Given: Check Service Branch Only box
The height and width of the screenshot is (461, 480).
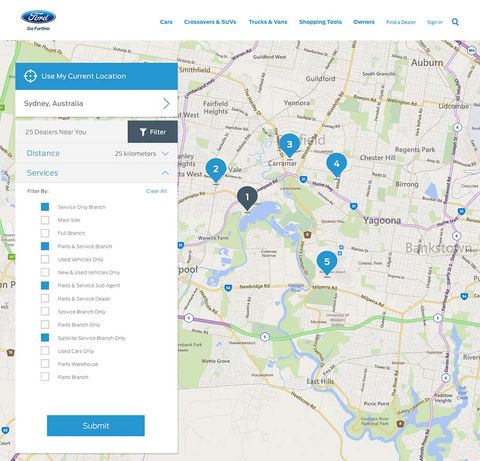Looking at the screenshot, I should 45,312.
